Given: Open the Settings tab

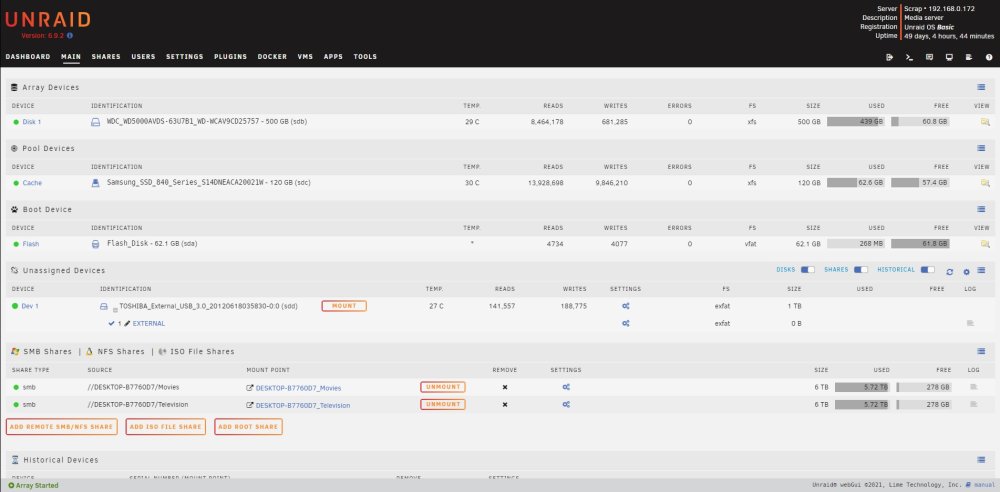Looking at the screenshot, I should 185,57.
